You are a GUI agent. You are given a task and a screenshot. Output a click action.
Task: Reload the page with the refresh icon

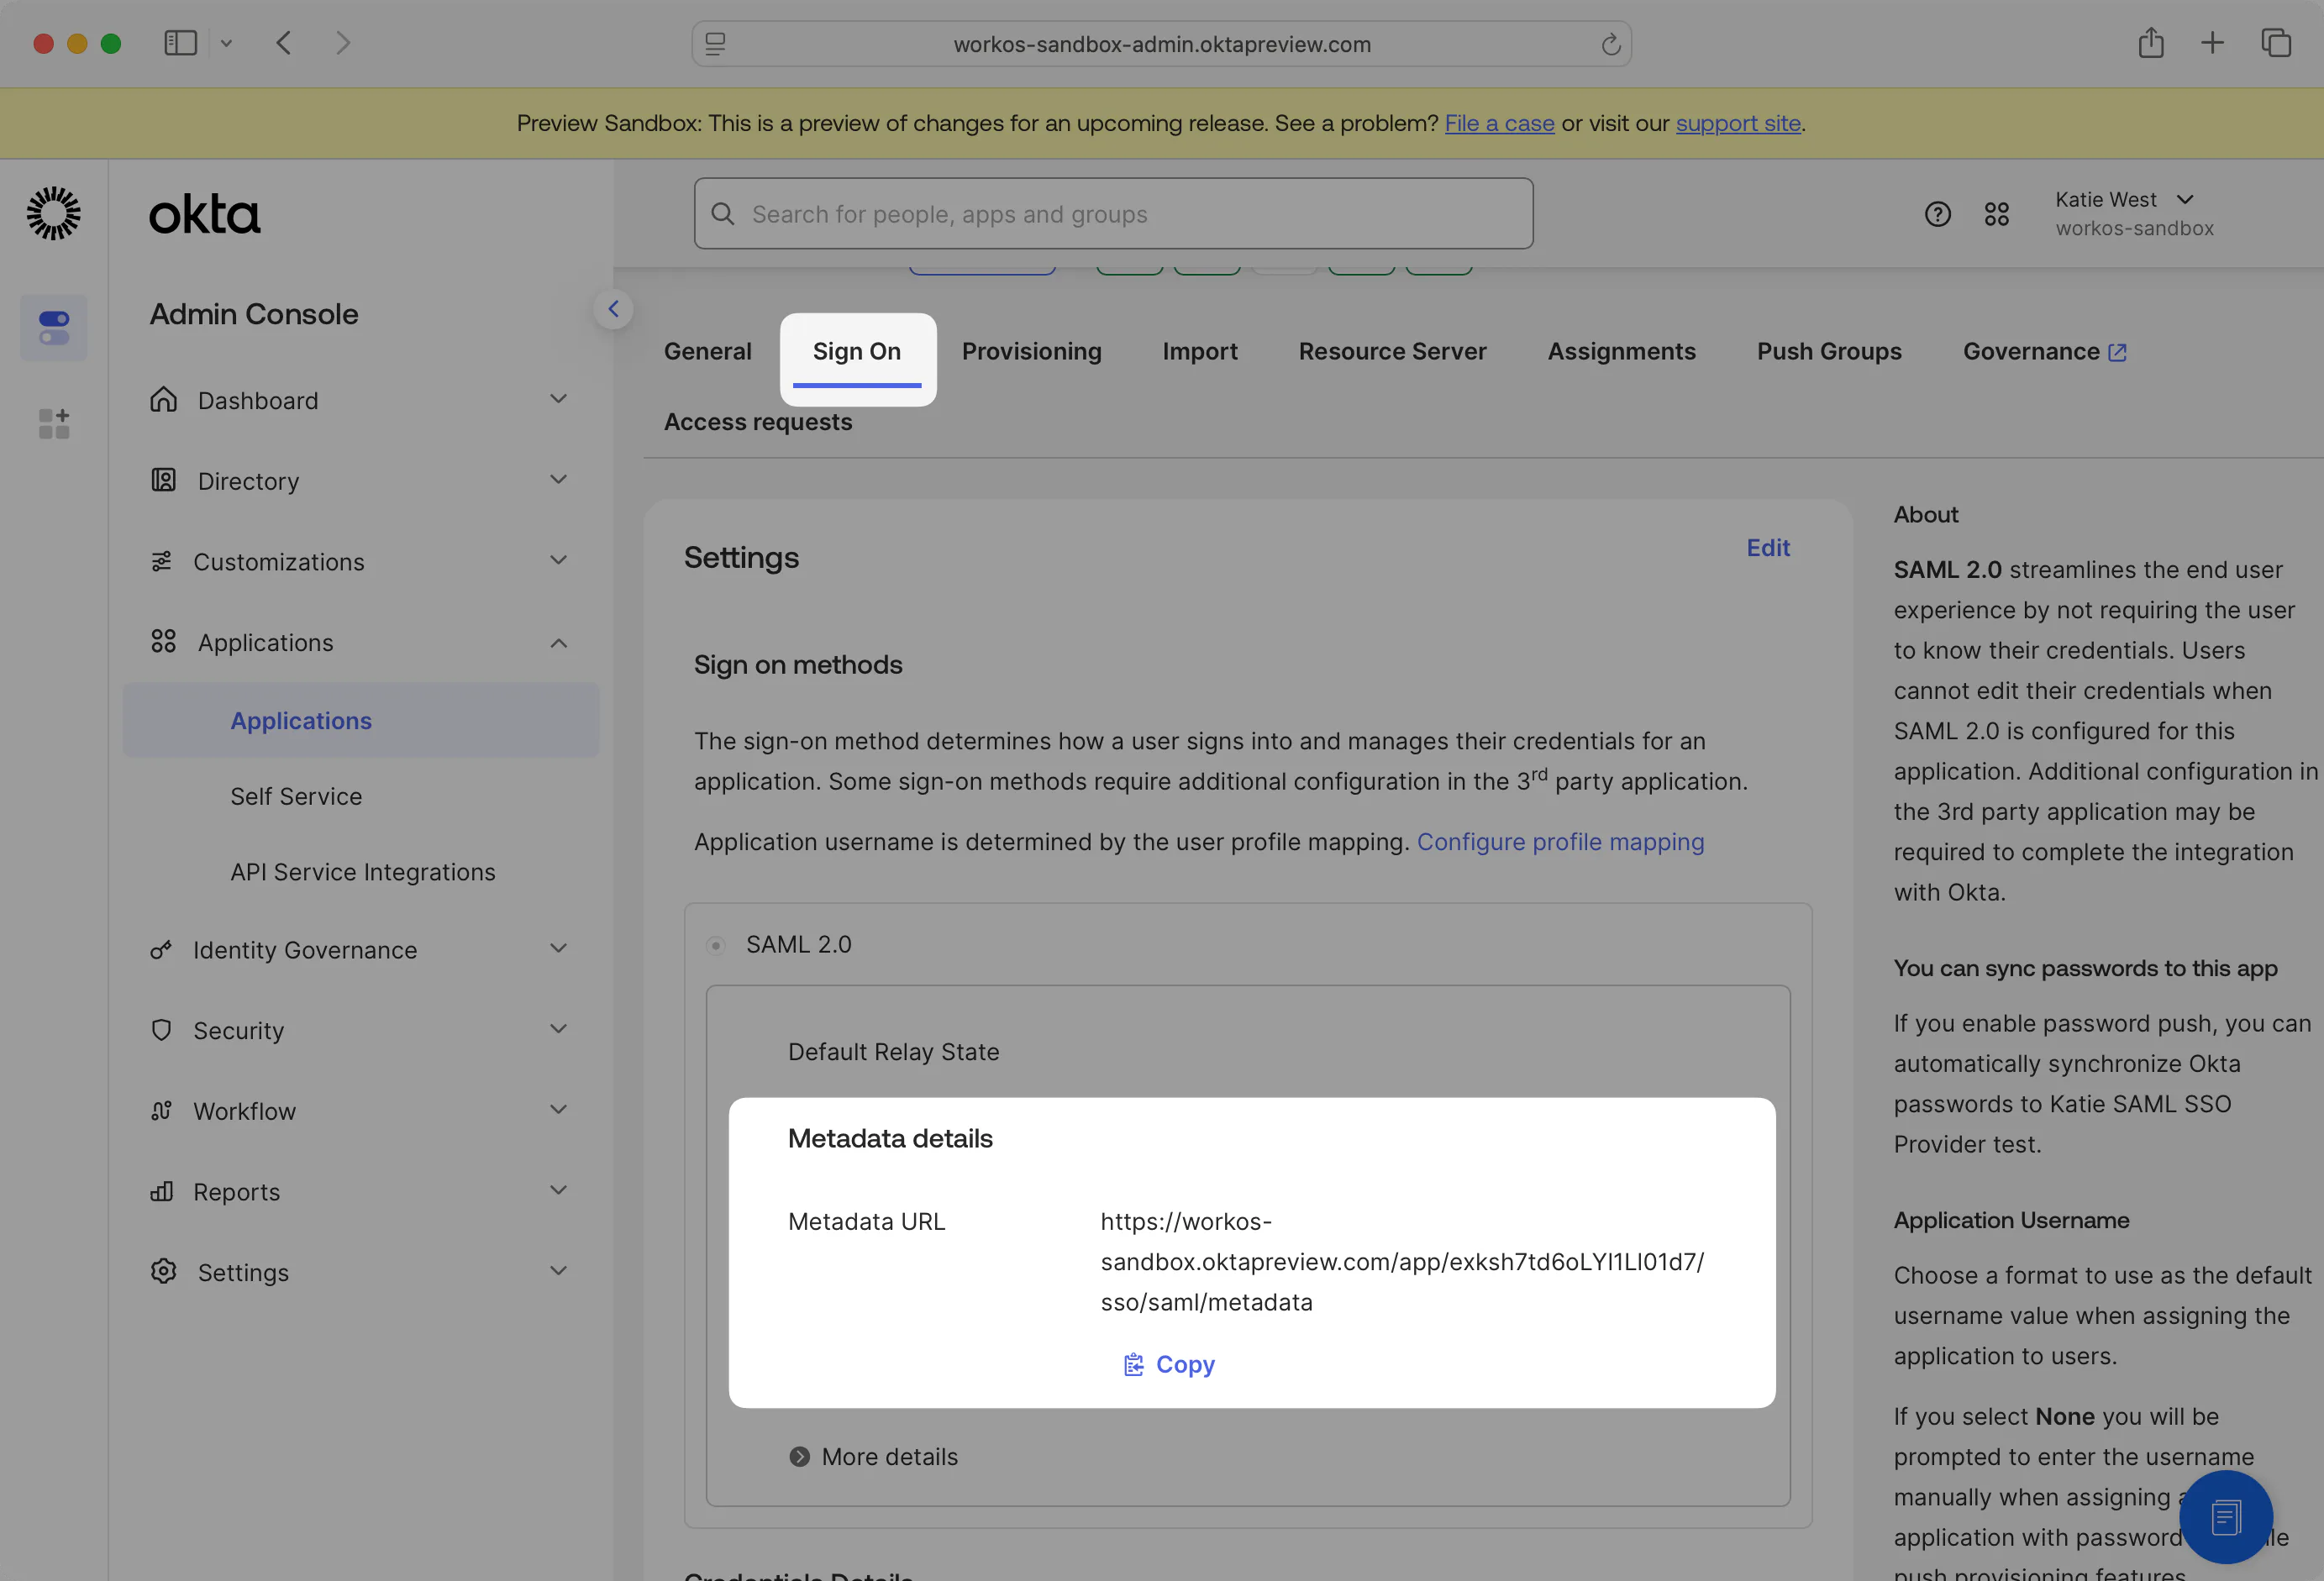pyautogui.click(x=1610, y=44)
